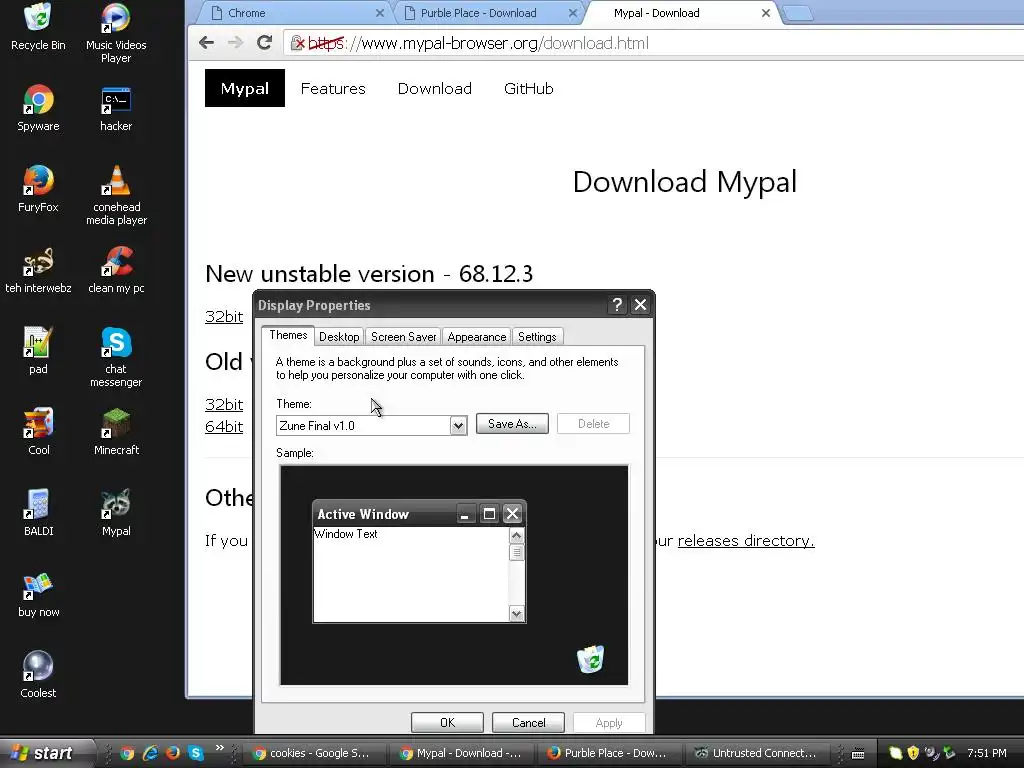Switch to the Themes tab

pyautogui.click(x=288, y=335)
